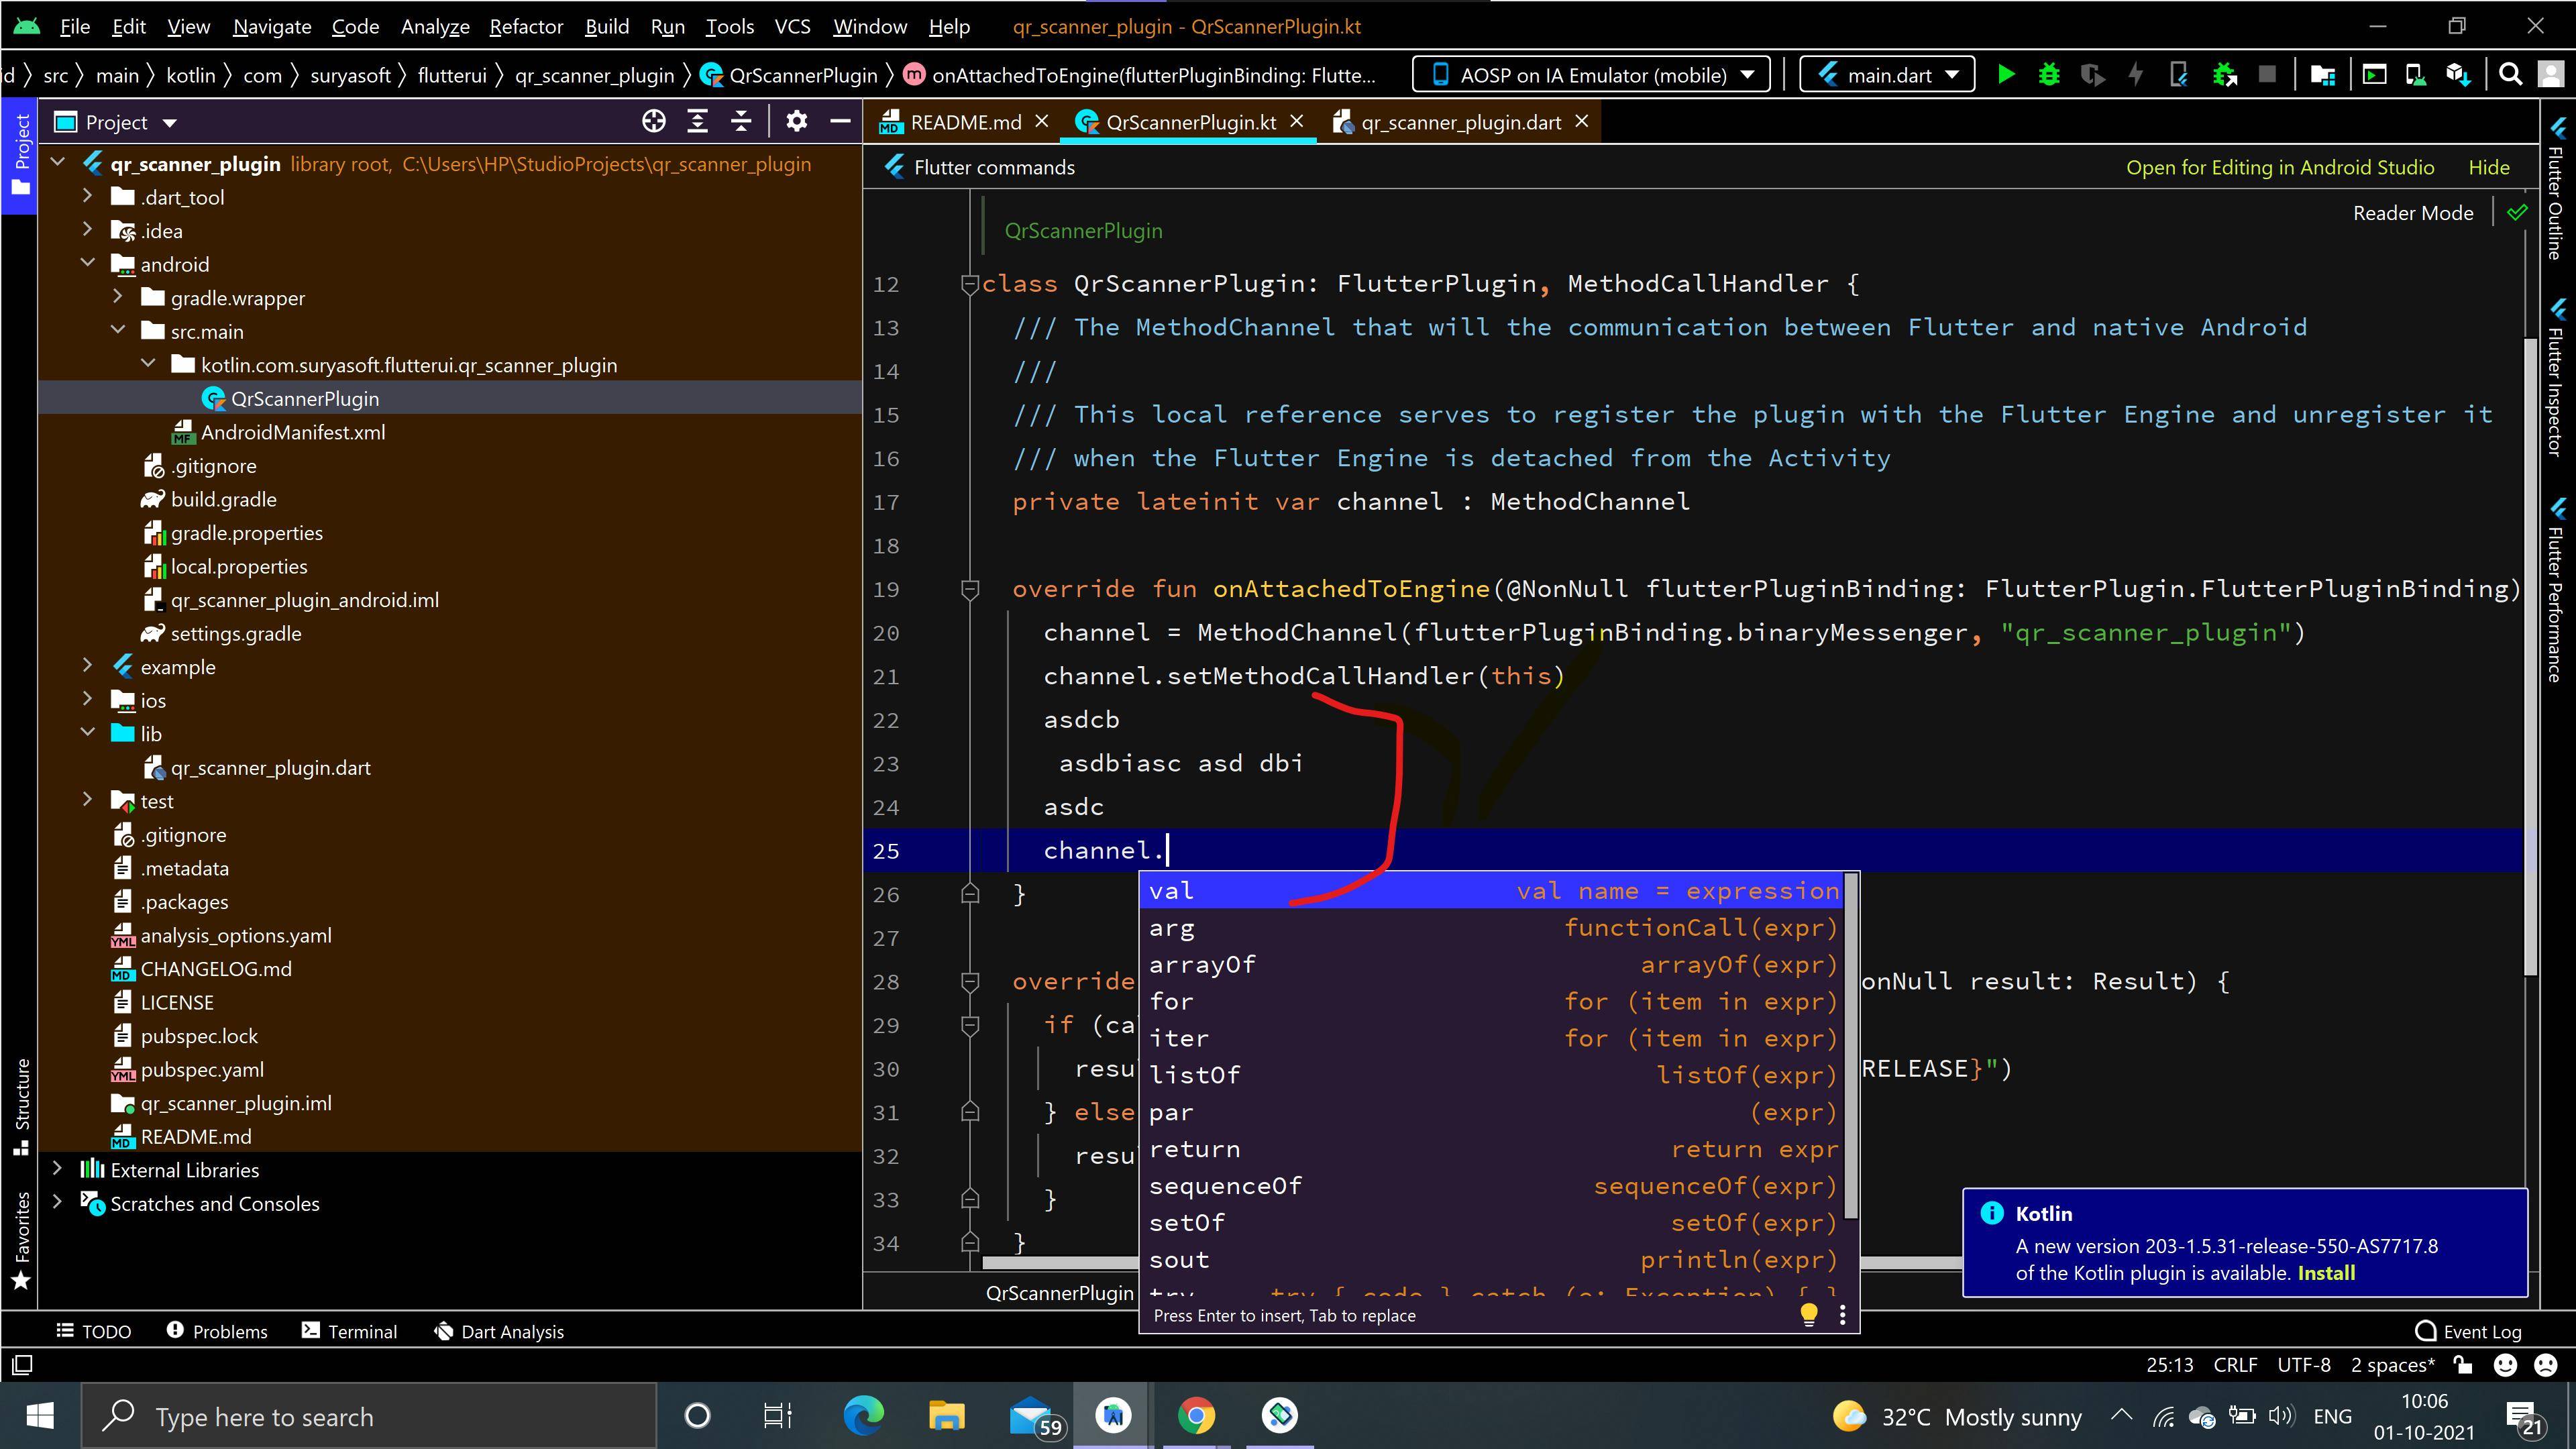Run the main.dart application
The width and height of the screenshot is (2576, 1449).
pyautogui.click(x=2006, y=73)
